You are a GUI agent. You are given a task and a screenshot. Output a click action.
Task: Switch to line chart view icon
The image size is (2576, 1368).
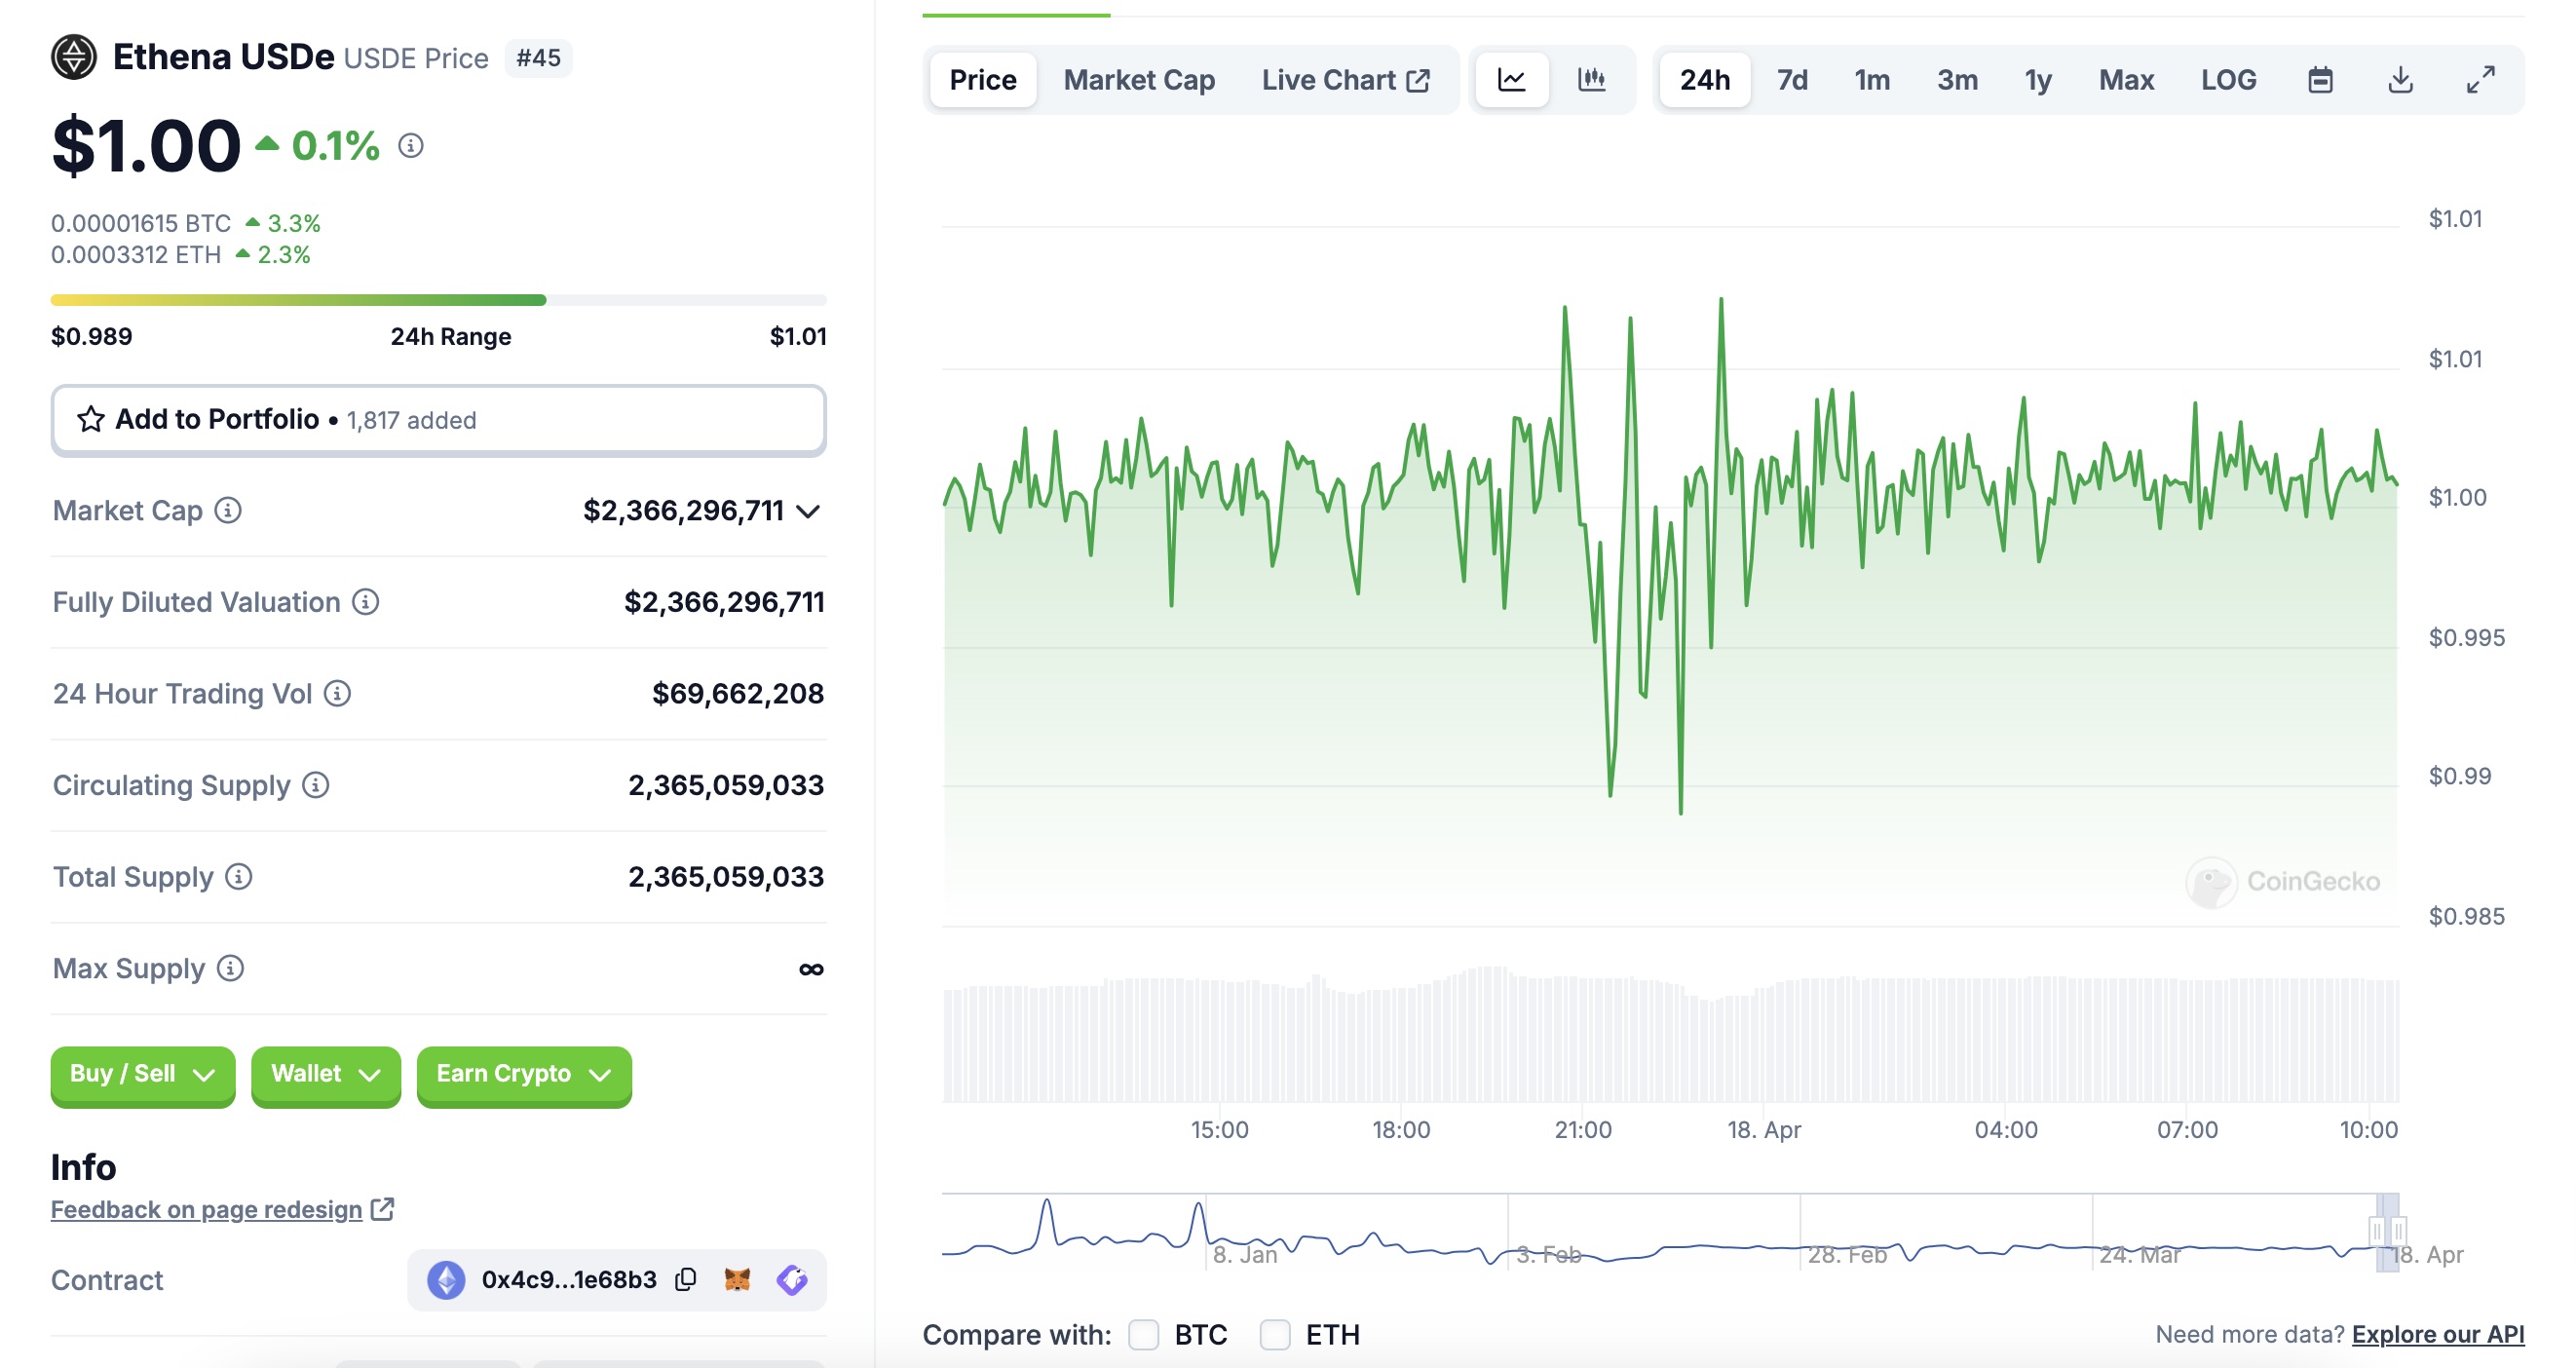[1511, 80]
